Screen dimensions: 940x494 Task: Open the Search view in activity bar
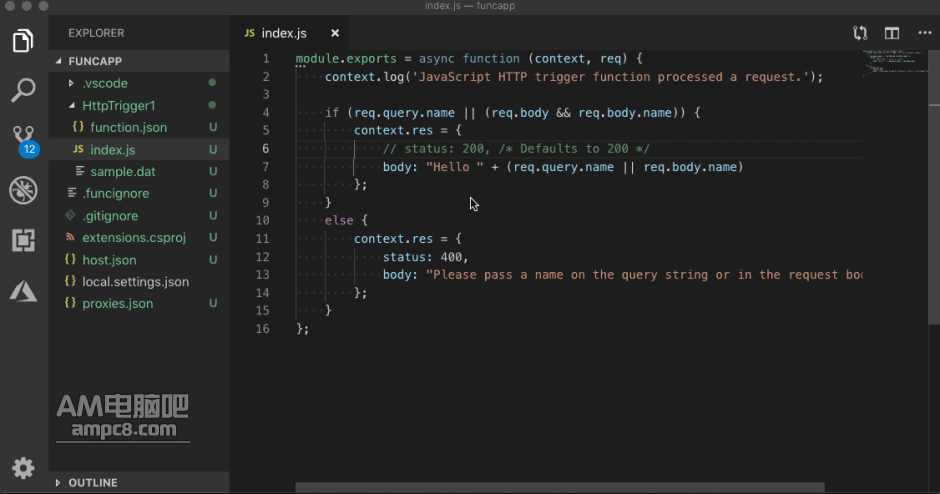(23, 90)
